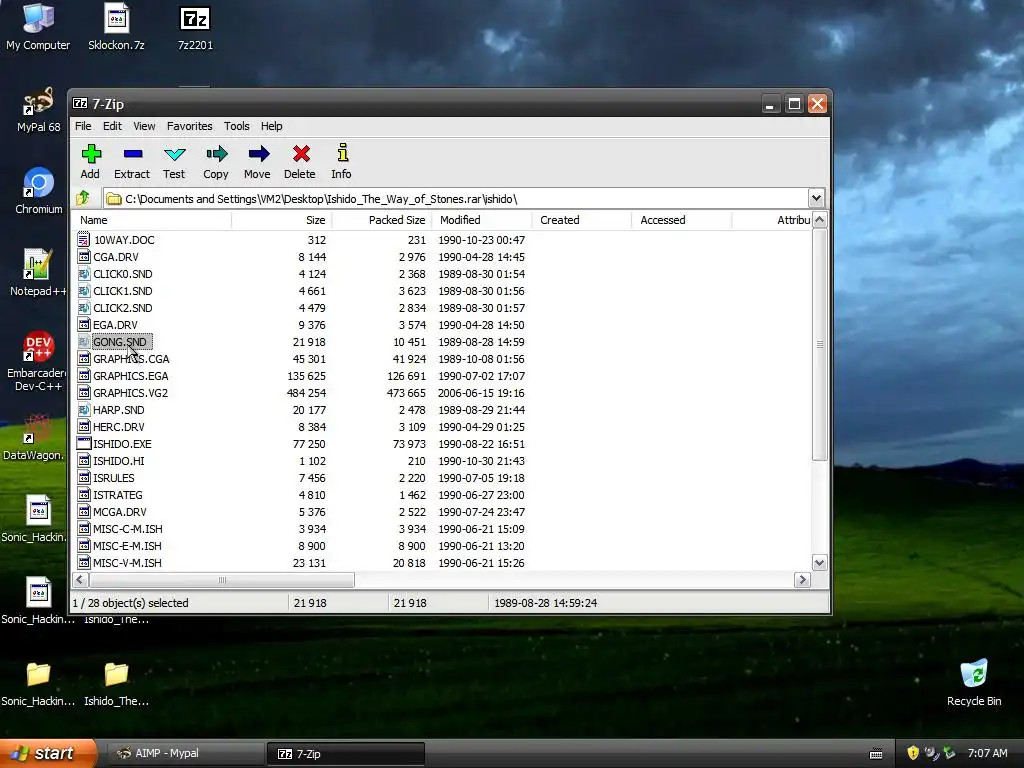This screenshot has width=1024, height=768.
Task: Click the horizontal scrollbar thumb
Action: (222, 580)
